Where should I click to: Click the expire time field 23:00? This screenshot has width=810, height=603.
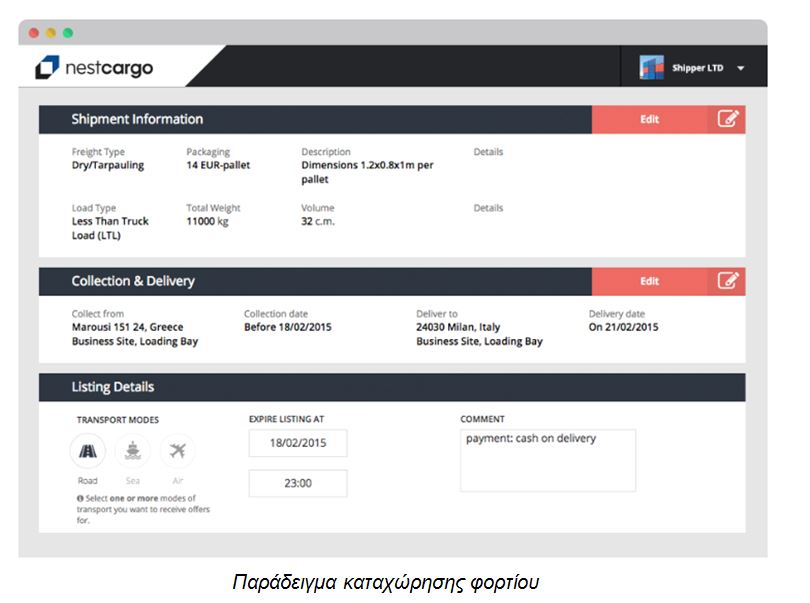[x=298, y=483]
